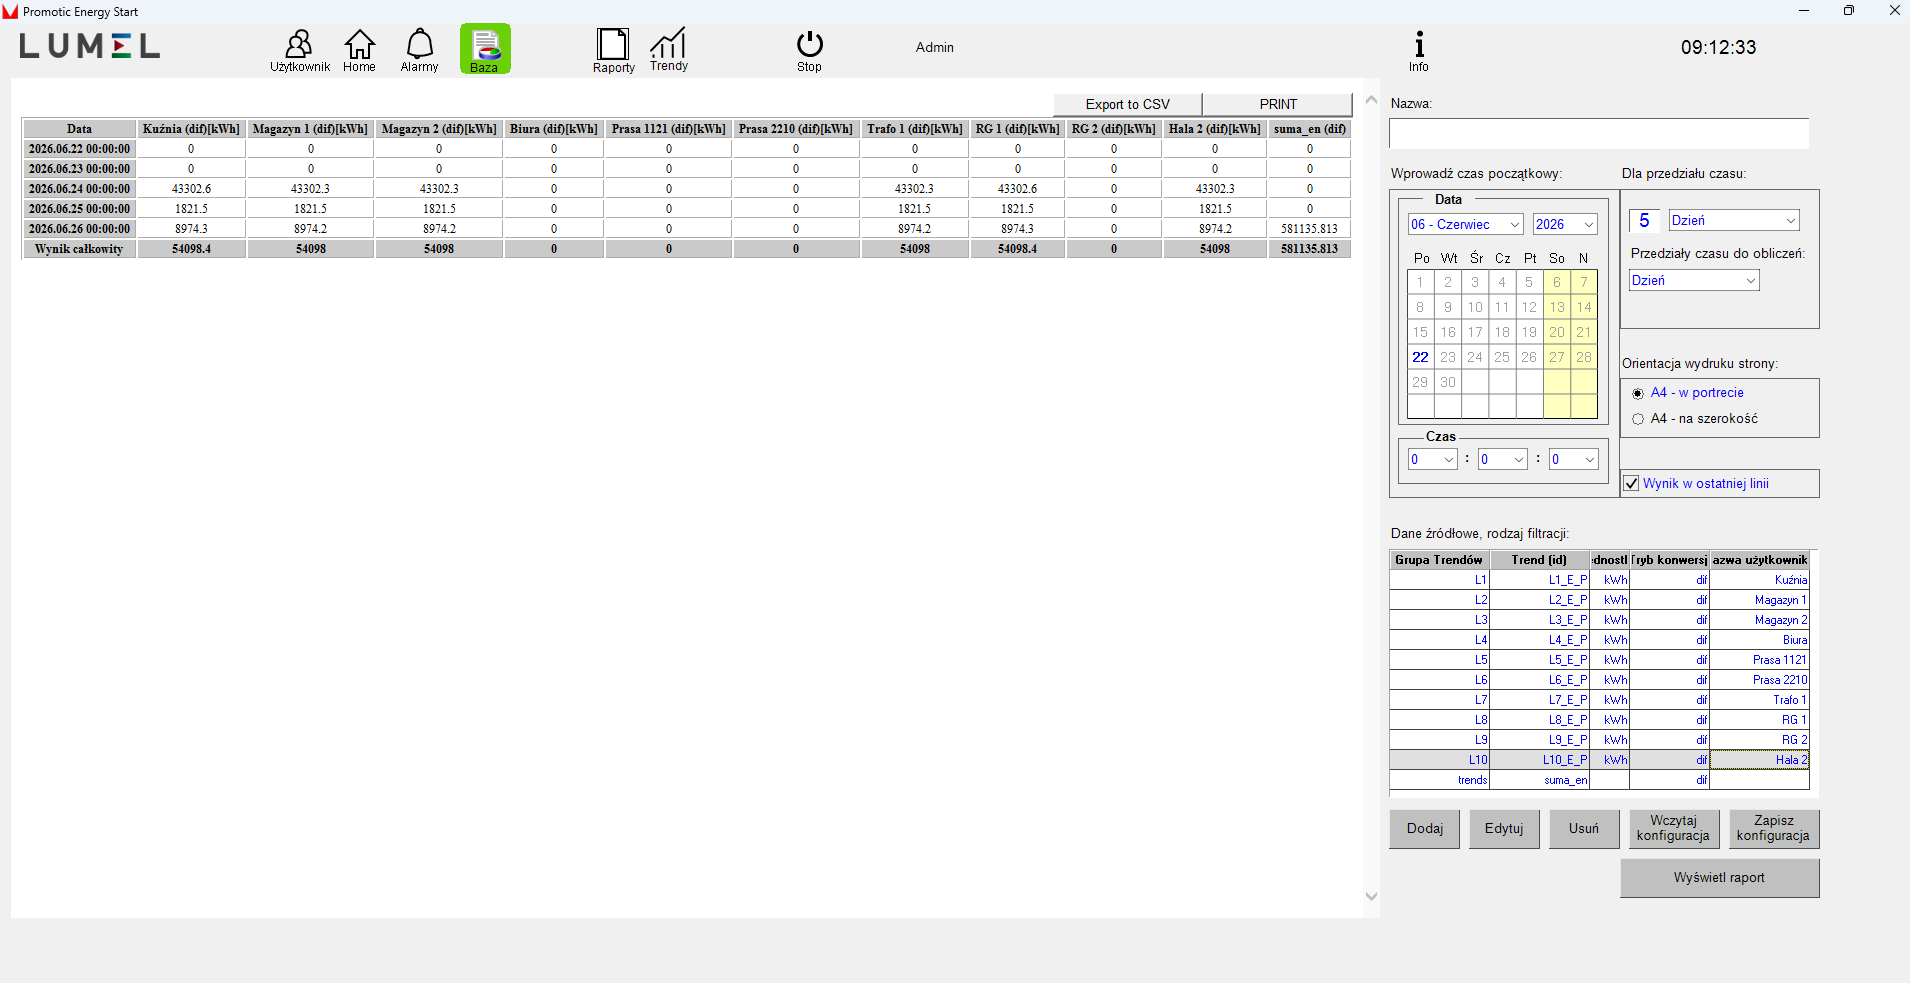
Task: Open the Trendy chart icon
Action: [x=668, y=49]
